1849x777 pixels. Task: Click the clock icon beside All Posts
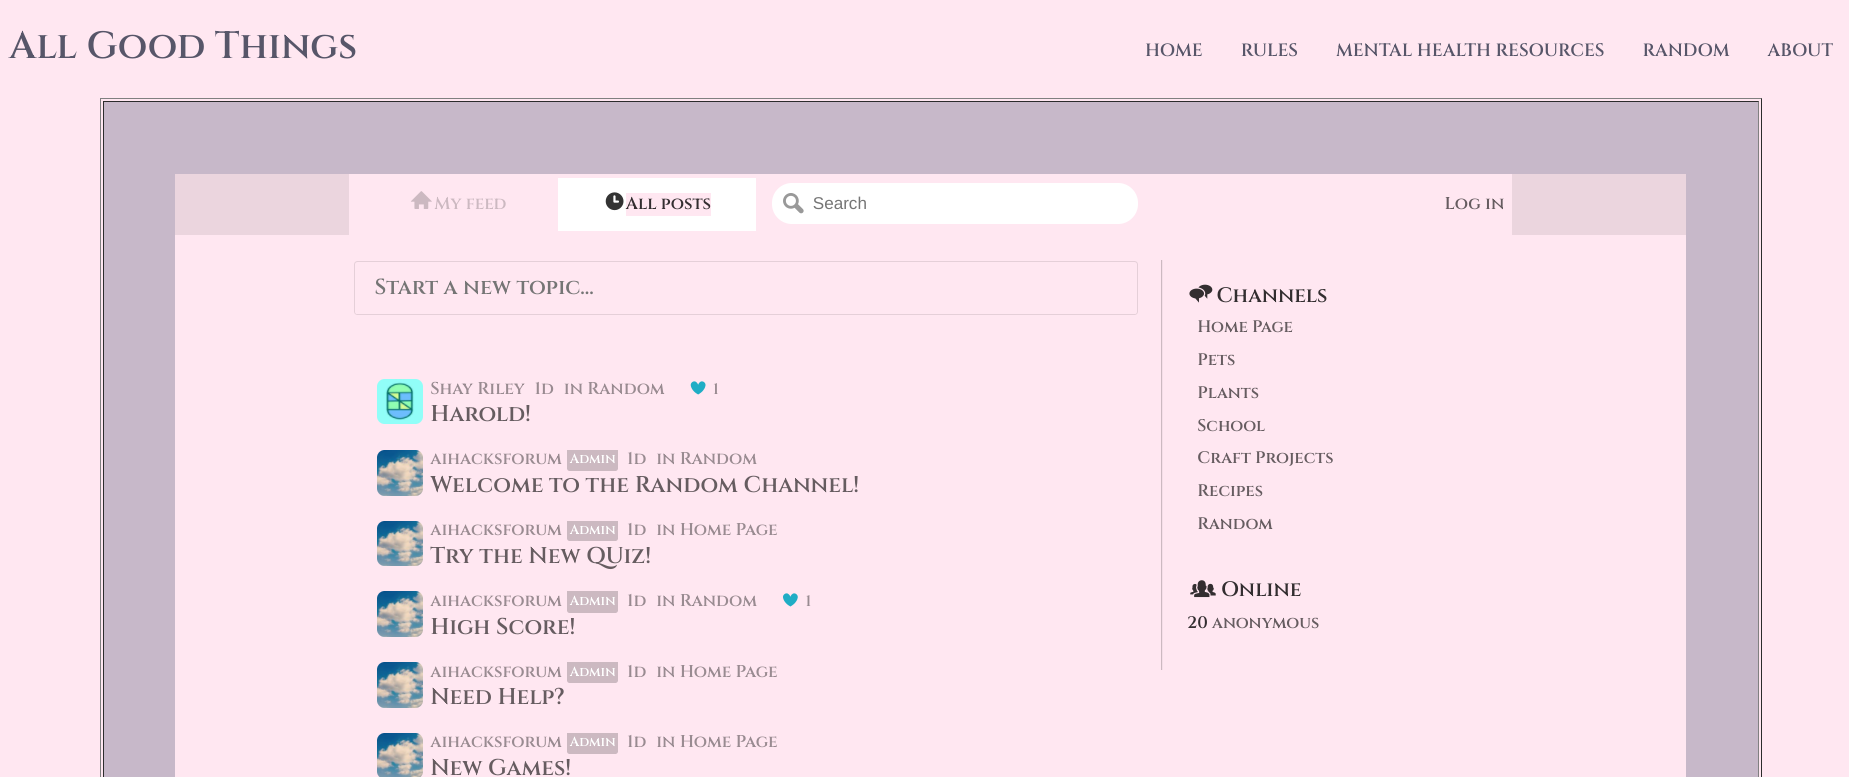(x=615, y=201)
